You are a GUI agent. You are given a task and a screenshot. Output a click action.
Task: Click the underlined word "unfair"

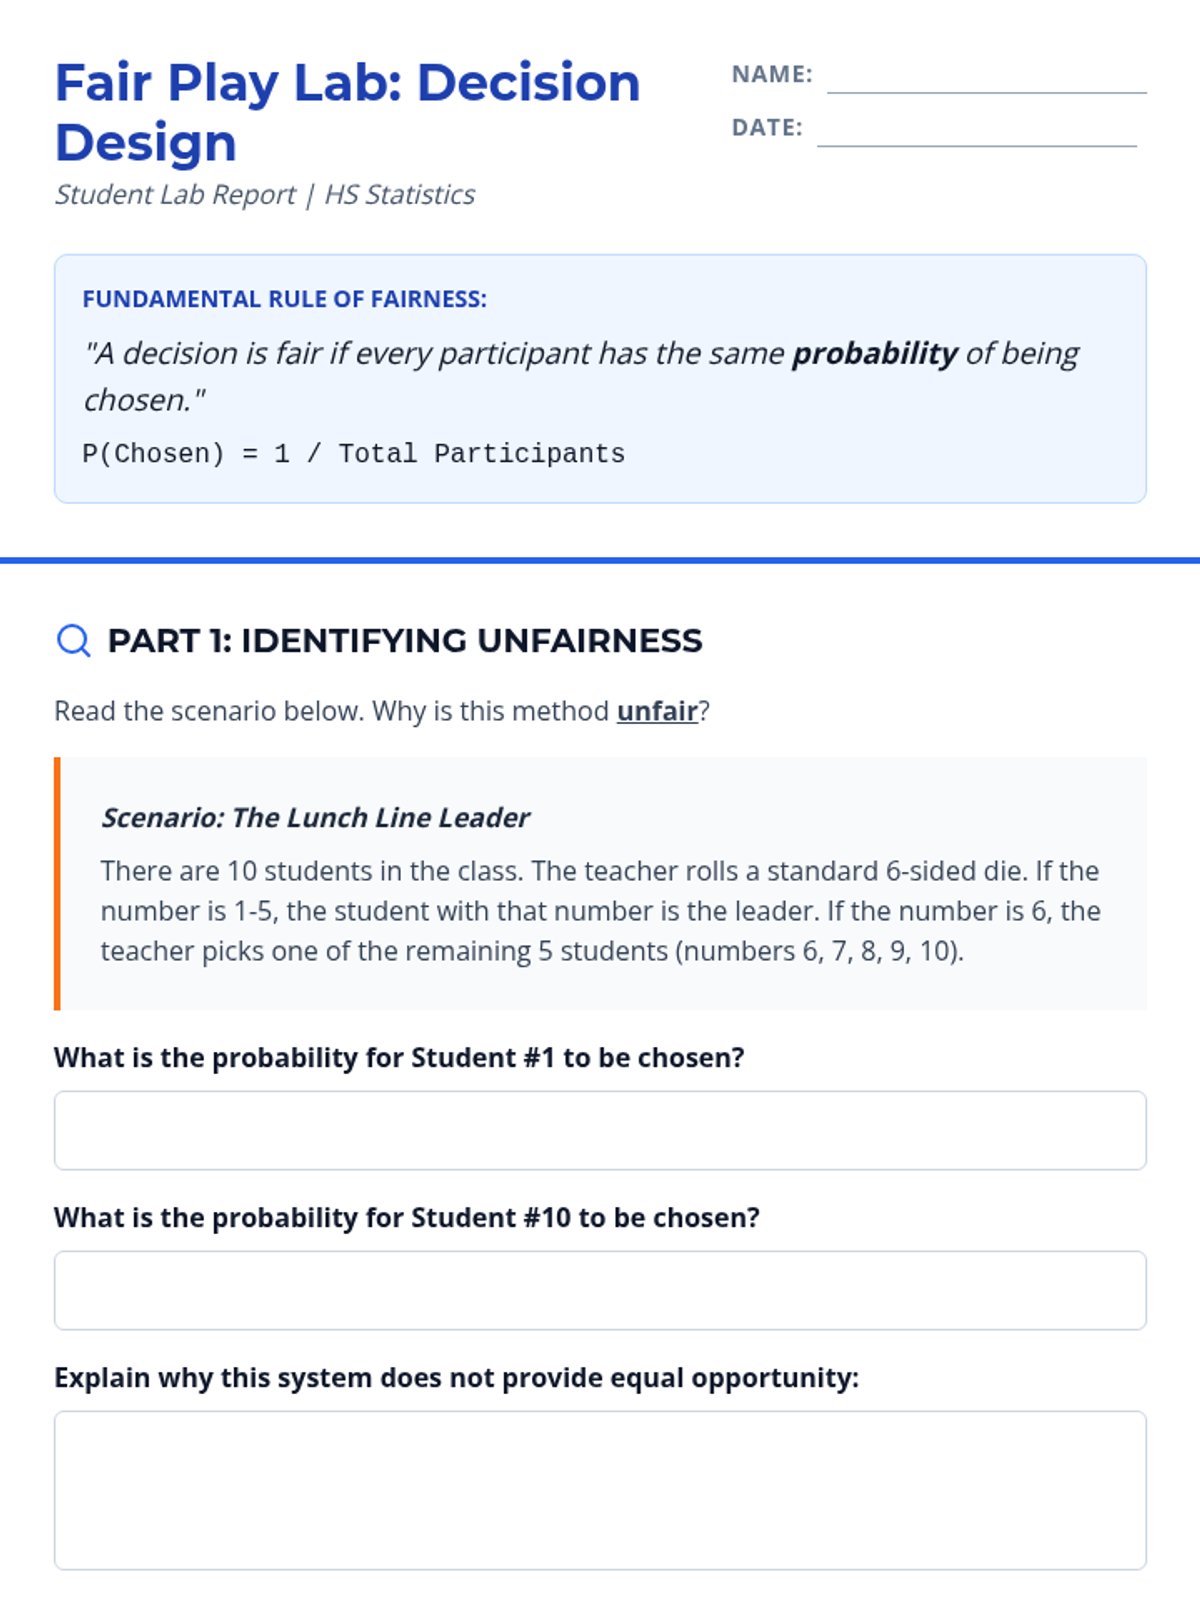point(657,711)
